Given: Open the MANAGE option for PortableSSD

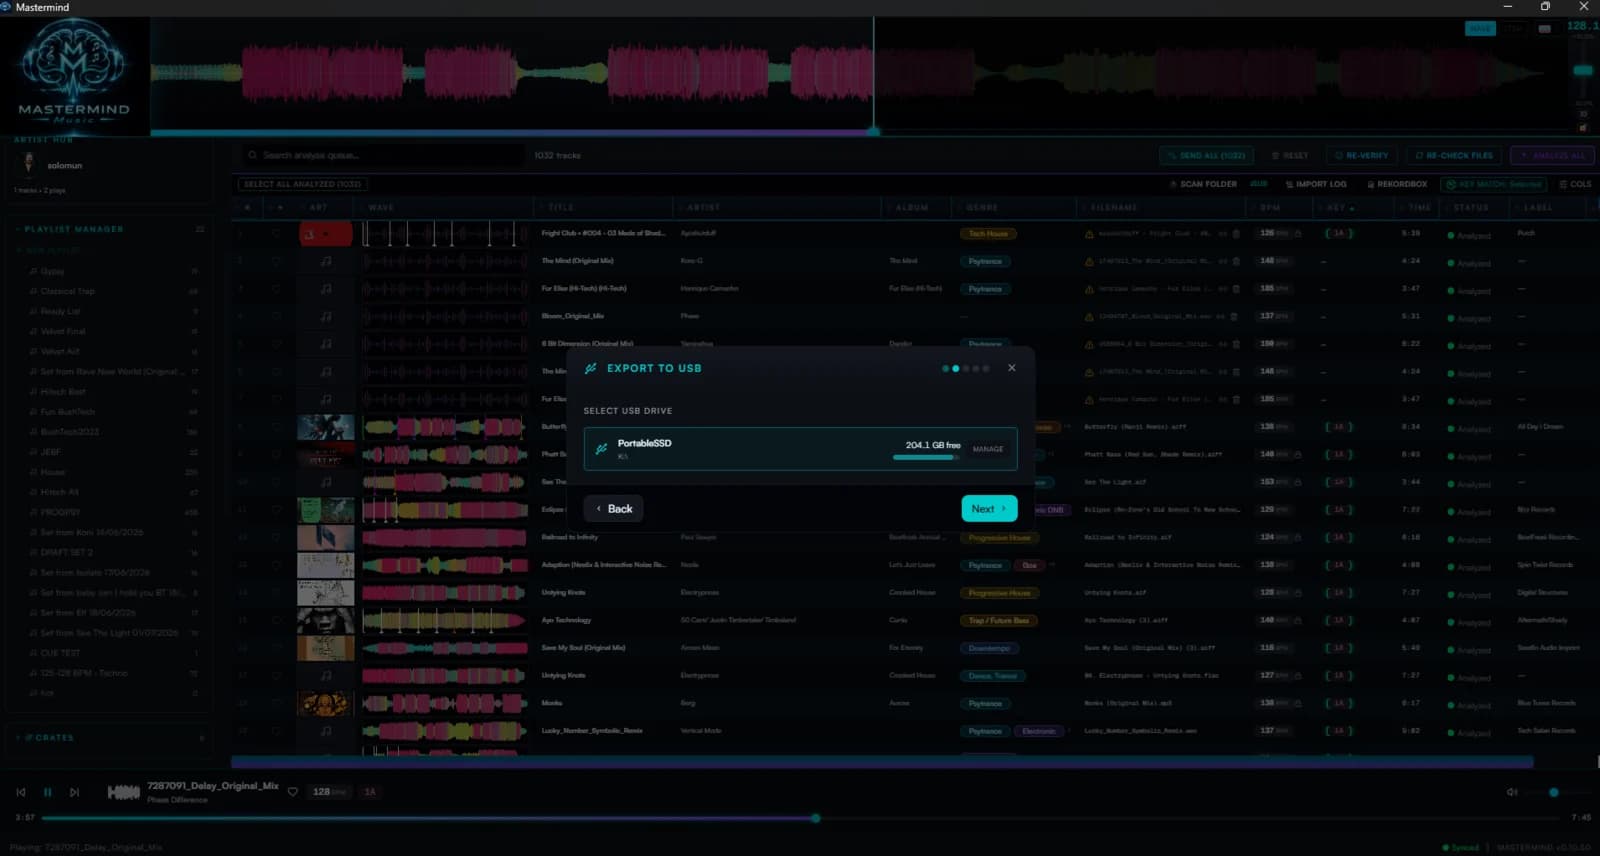Looking at the screenshot, I should point(988,449).
